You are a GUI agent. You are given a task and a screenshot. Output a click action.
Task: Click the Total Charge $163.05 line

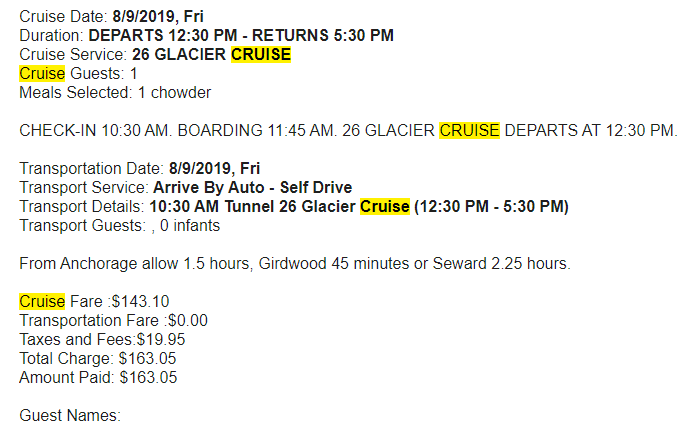pos(98,358)
